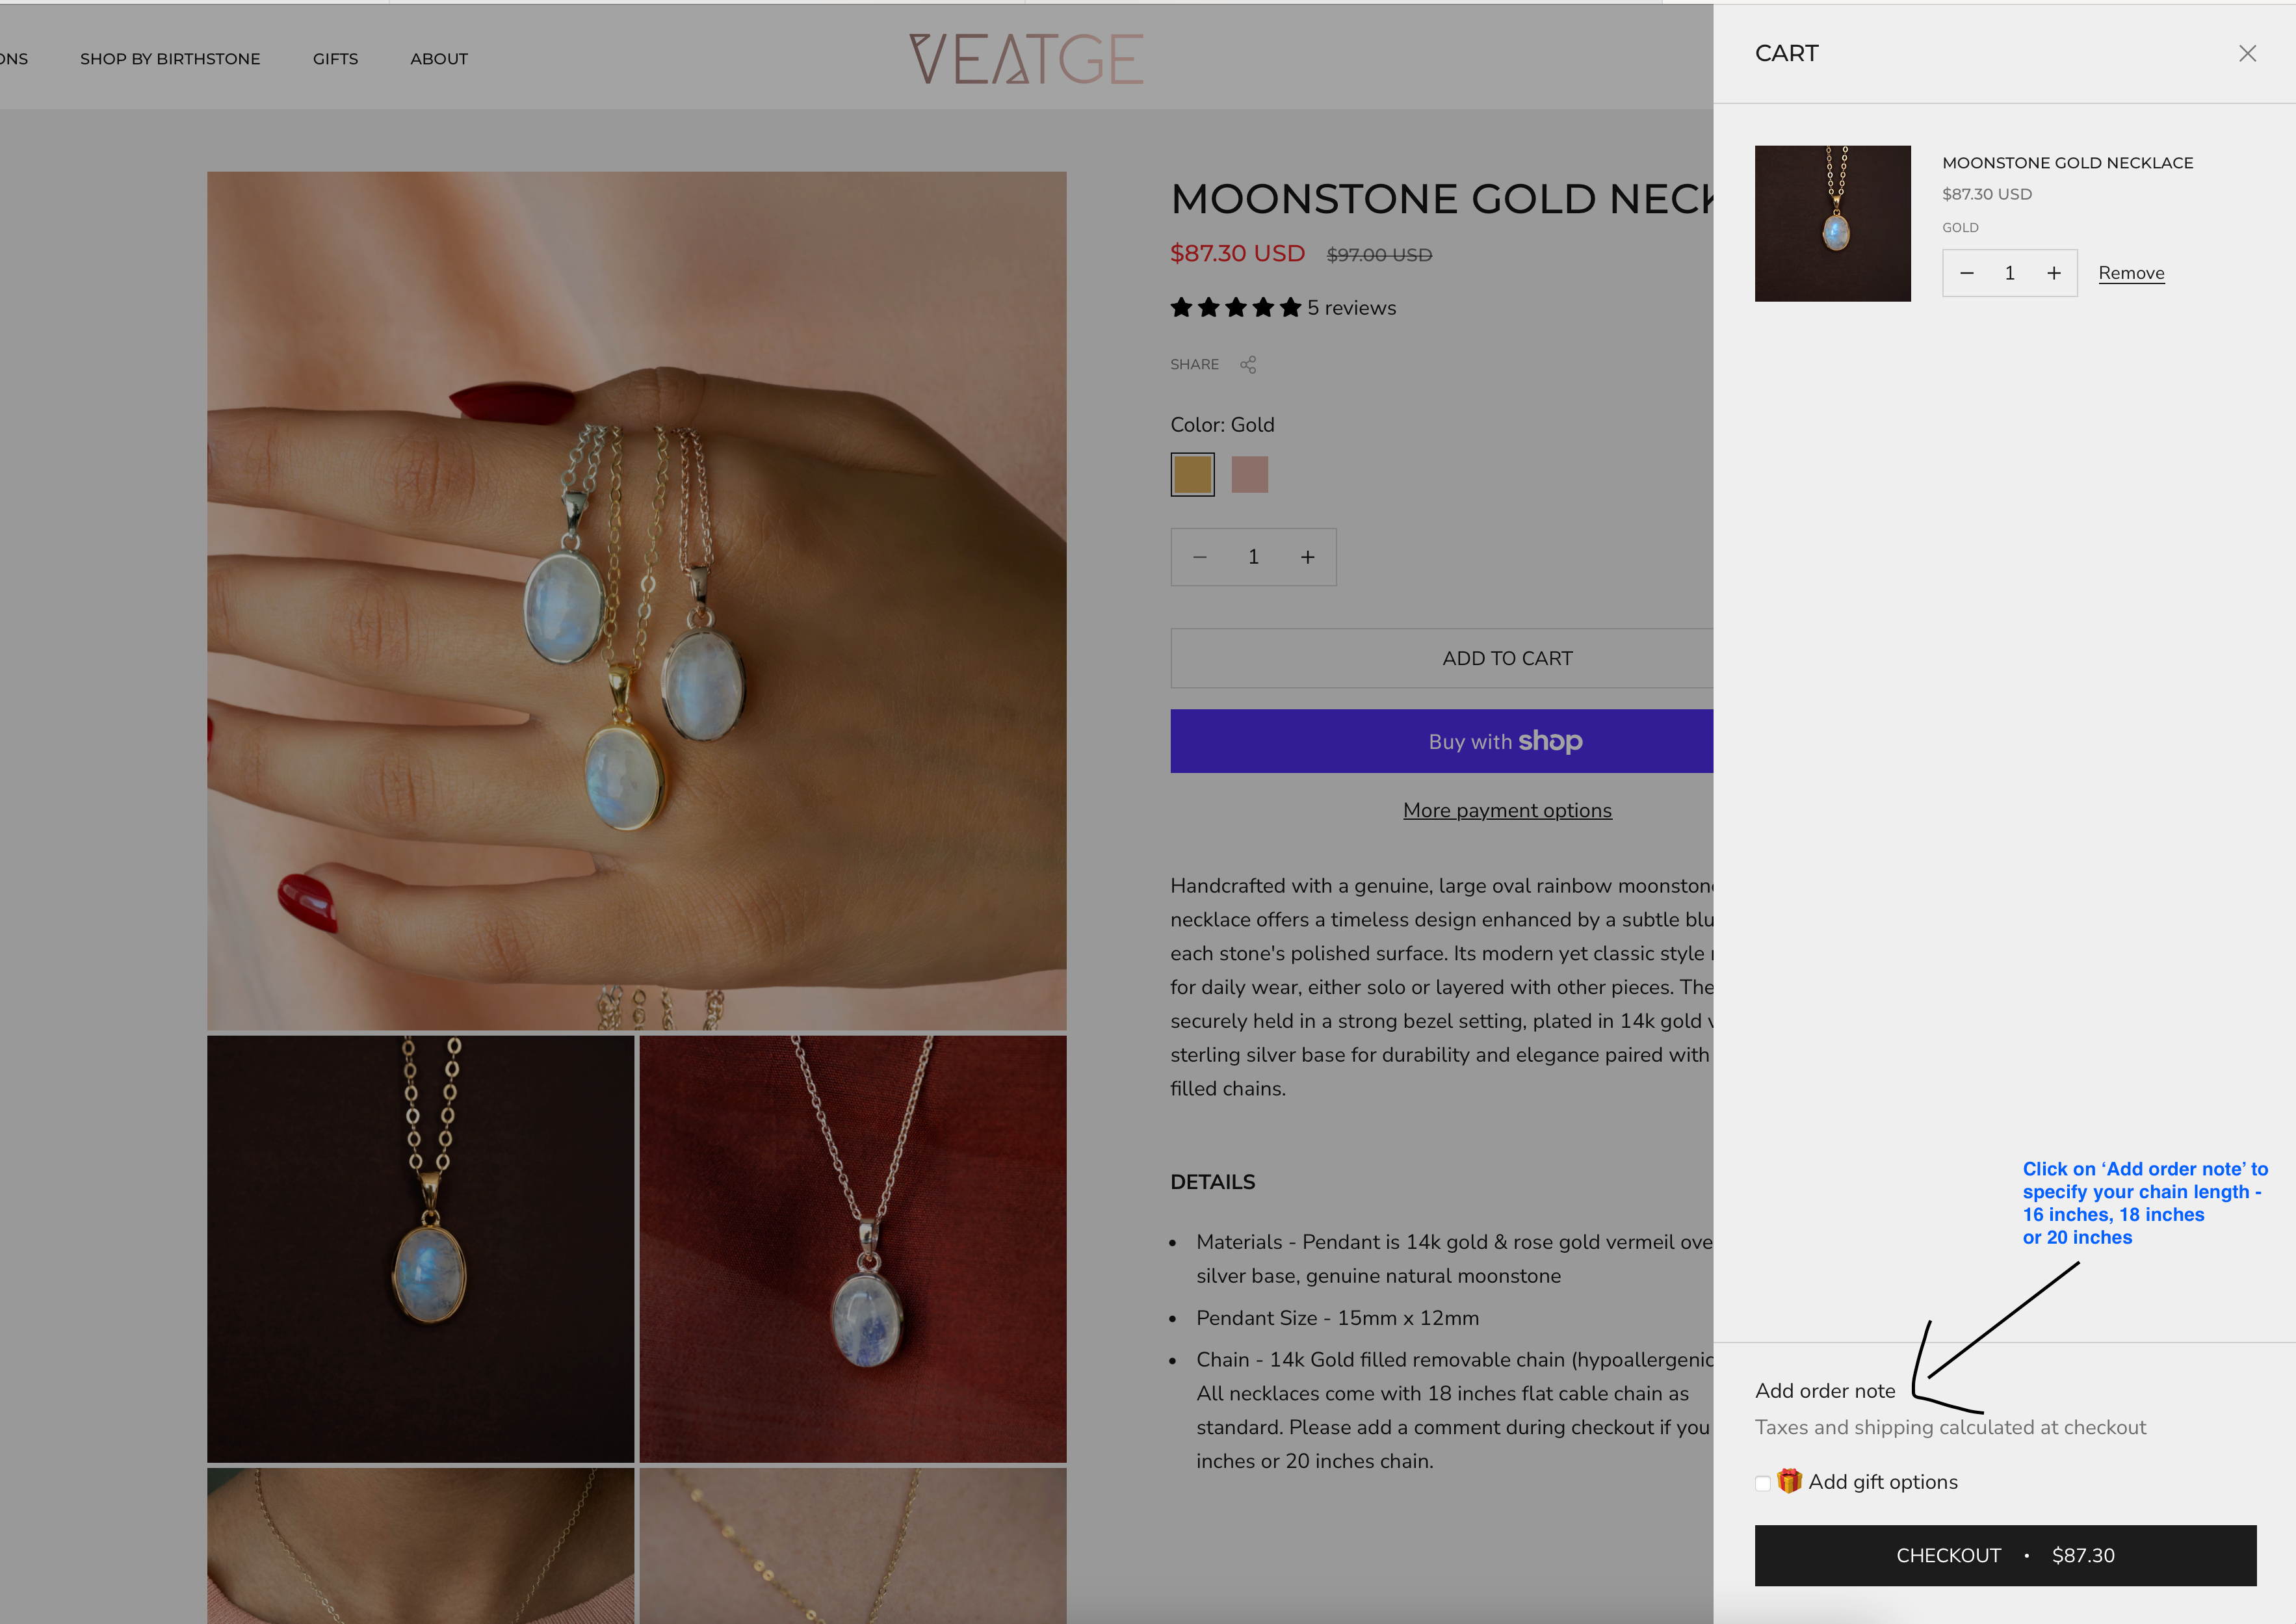Go to the About page

(x=438, y=59)
